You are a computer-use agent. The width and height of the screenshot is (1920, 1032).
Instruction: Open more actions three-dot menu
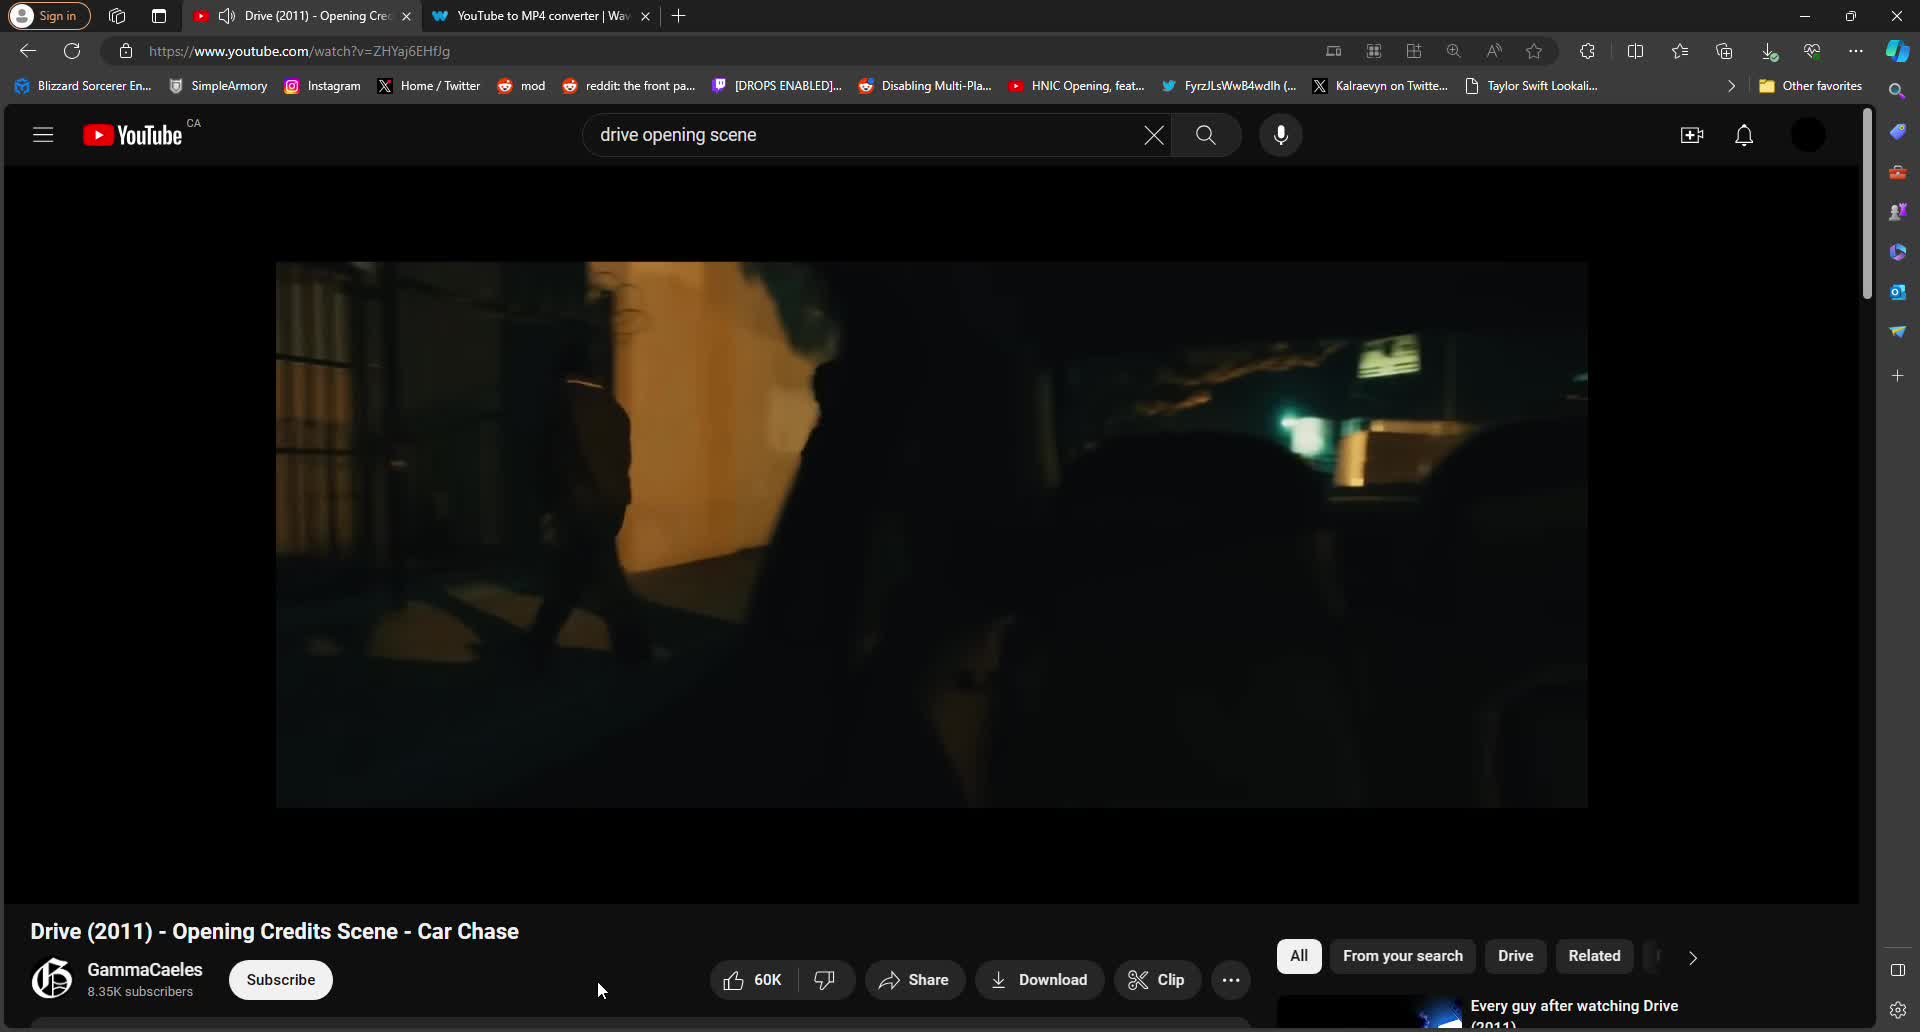point(1231,980)
